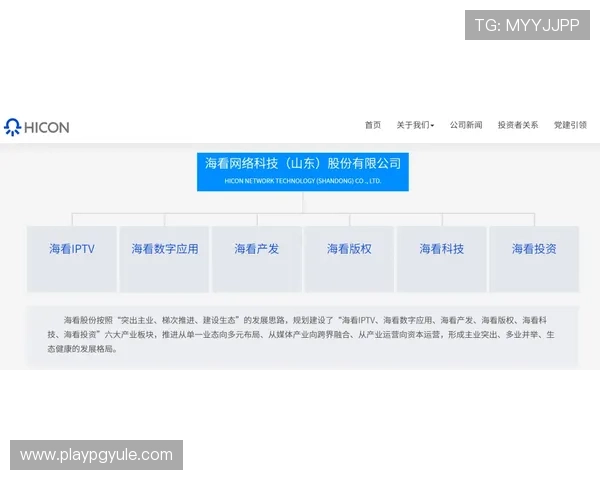The image size is (600, 480).
Task: Open 投资者关系 menu item
Action: point(518,125)
